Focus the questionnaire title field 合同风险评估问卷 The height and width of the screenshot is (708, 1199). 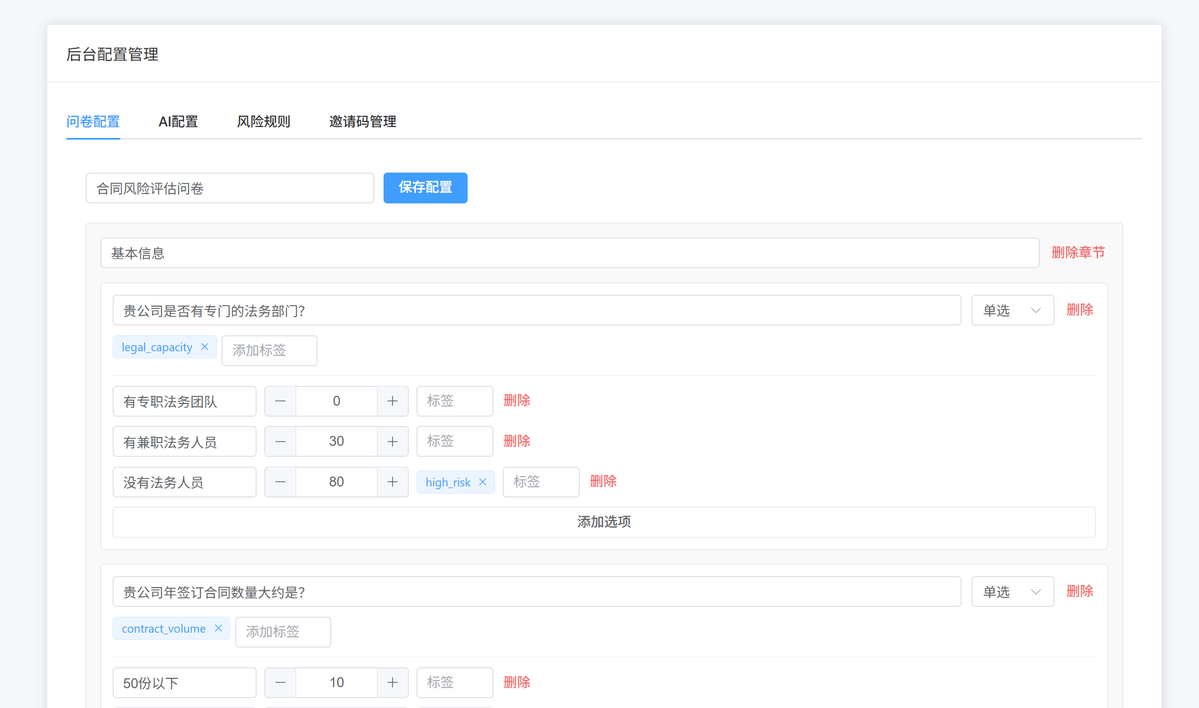(230, 188)
